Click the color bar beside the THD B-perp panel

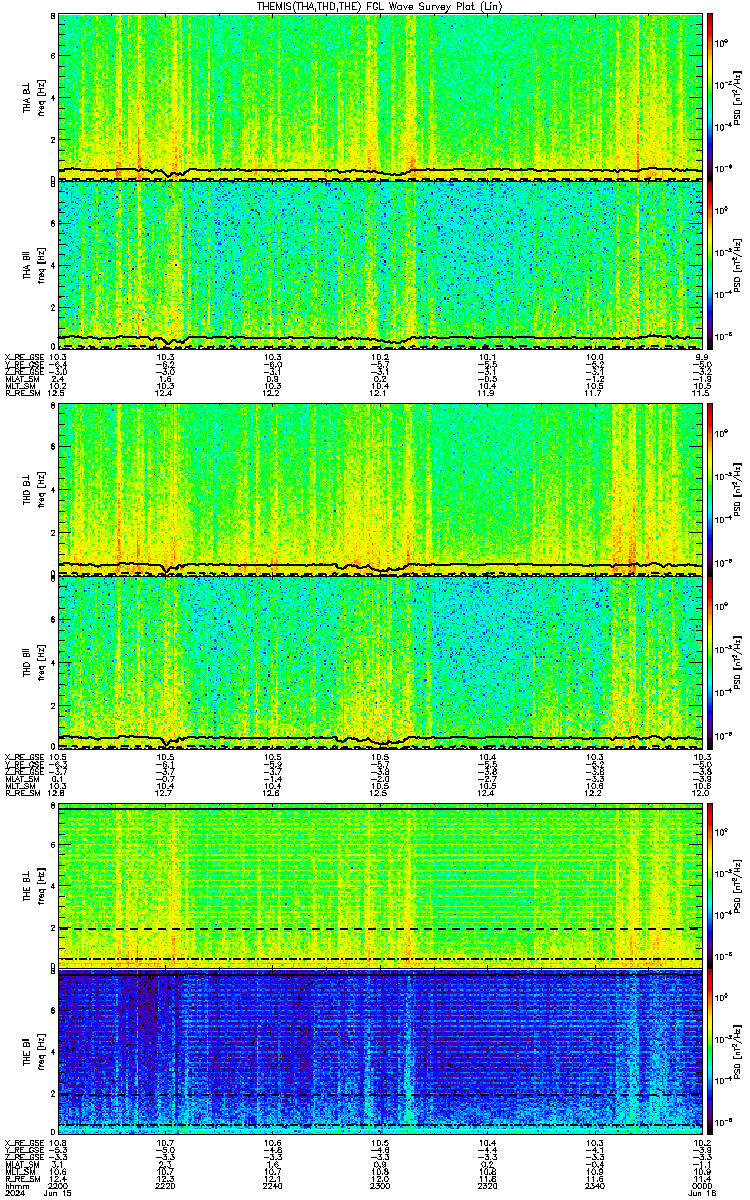(x=710, y=490)
